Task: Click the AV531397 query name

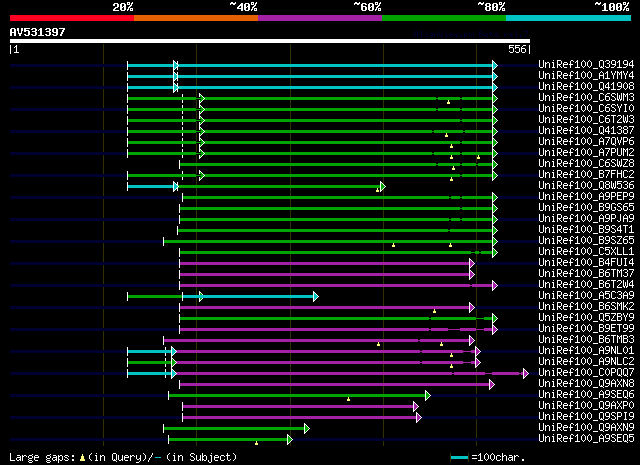Action: click(38, 32)
